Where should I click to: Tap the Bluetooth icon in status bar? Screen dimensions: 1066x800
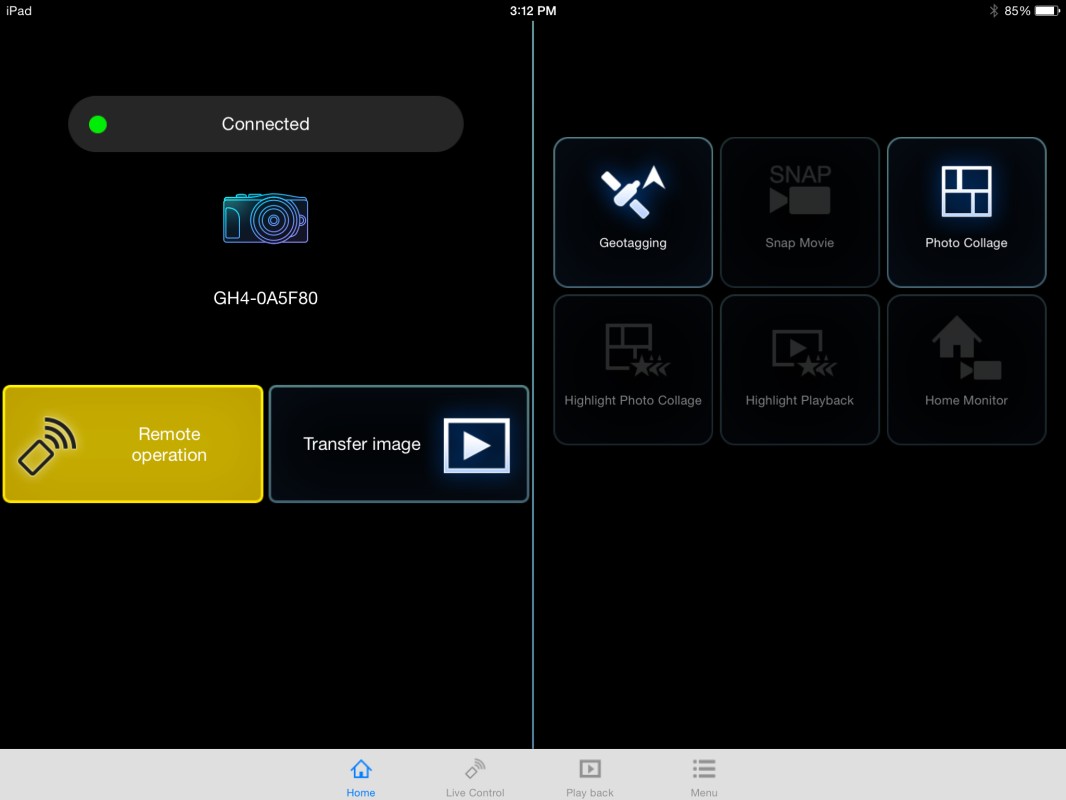(x=993, y=10)
